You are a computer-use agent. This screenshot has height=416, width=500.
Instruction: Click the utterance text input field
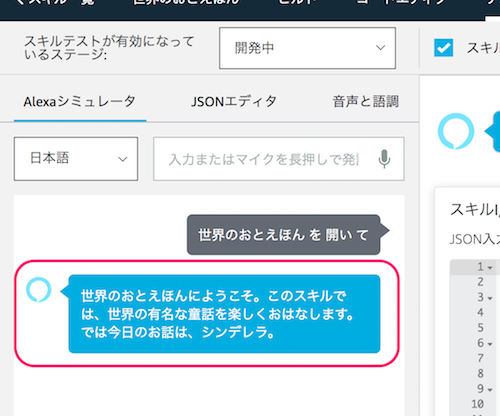pos(279,159)
